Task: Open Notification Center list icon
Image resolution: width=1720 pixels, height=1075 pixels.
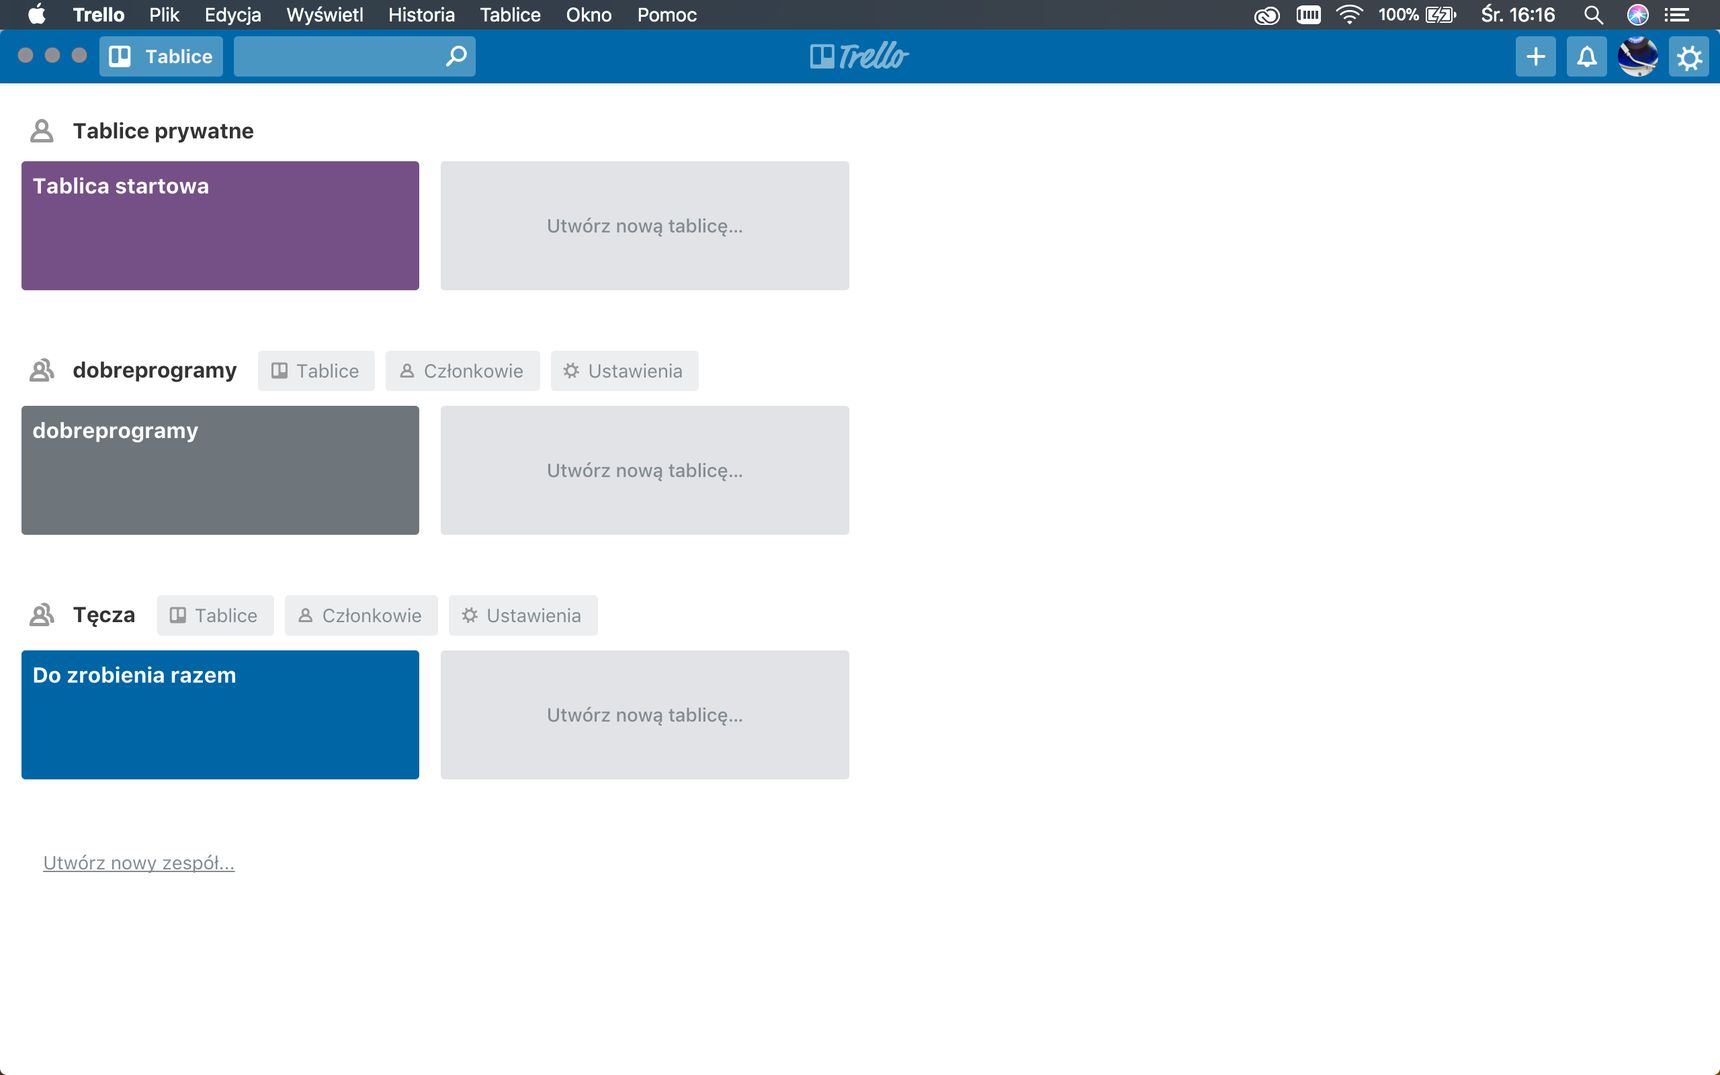Action: (1677, 14)
